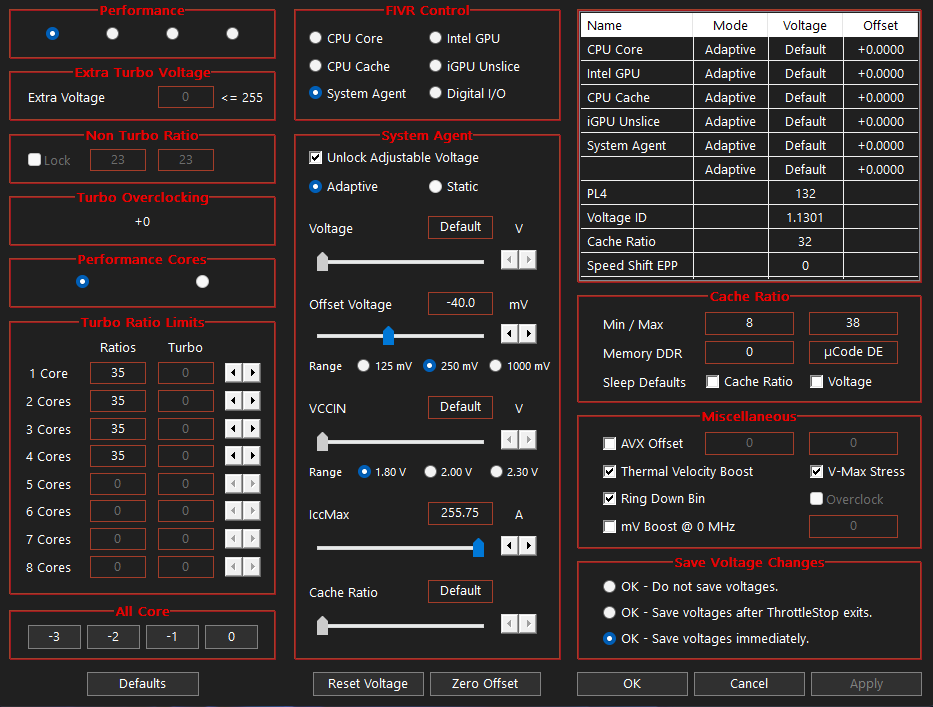Click the All Core -3 button
Image resolution: width=933 pixels, height=707 pixels.
tap(54, 637)
